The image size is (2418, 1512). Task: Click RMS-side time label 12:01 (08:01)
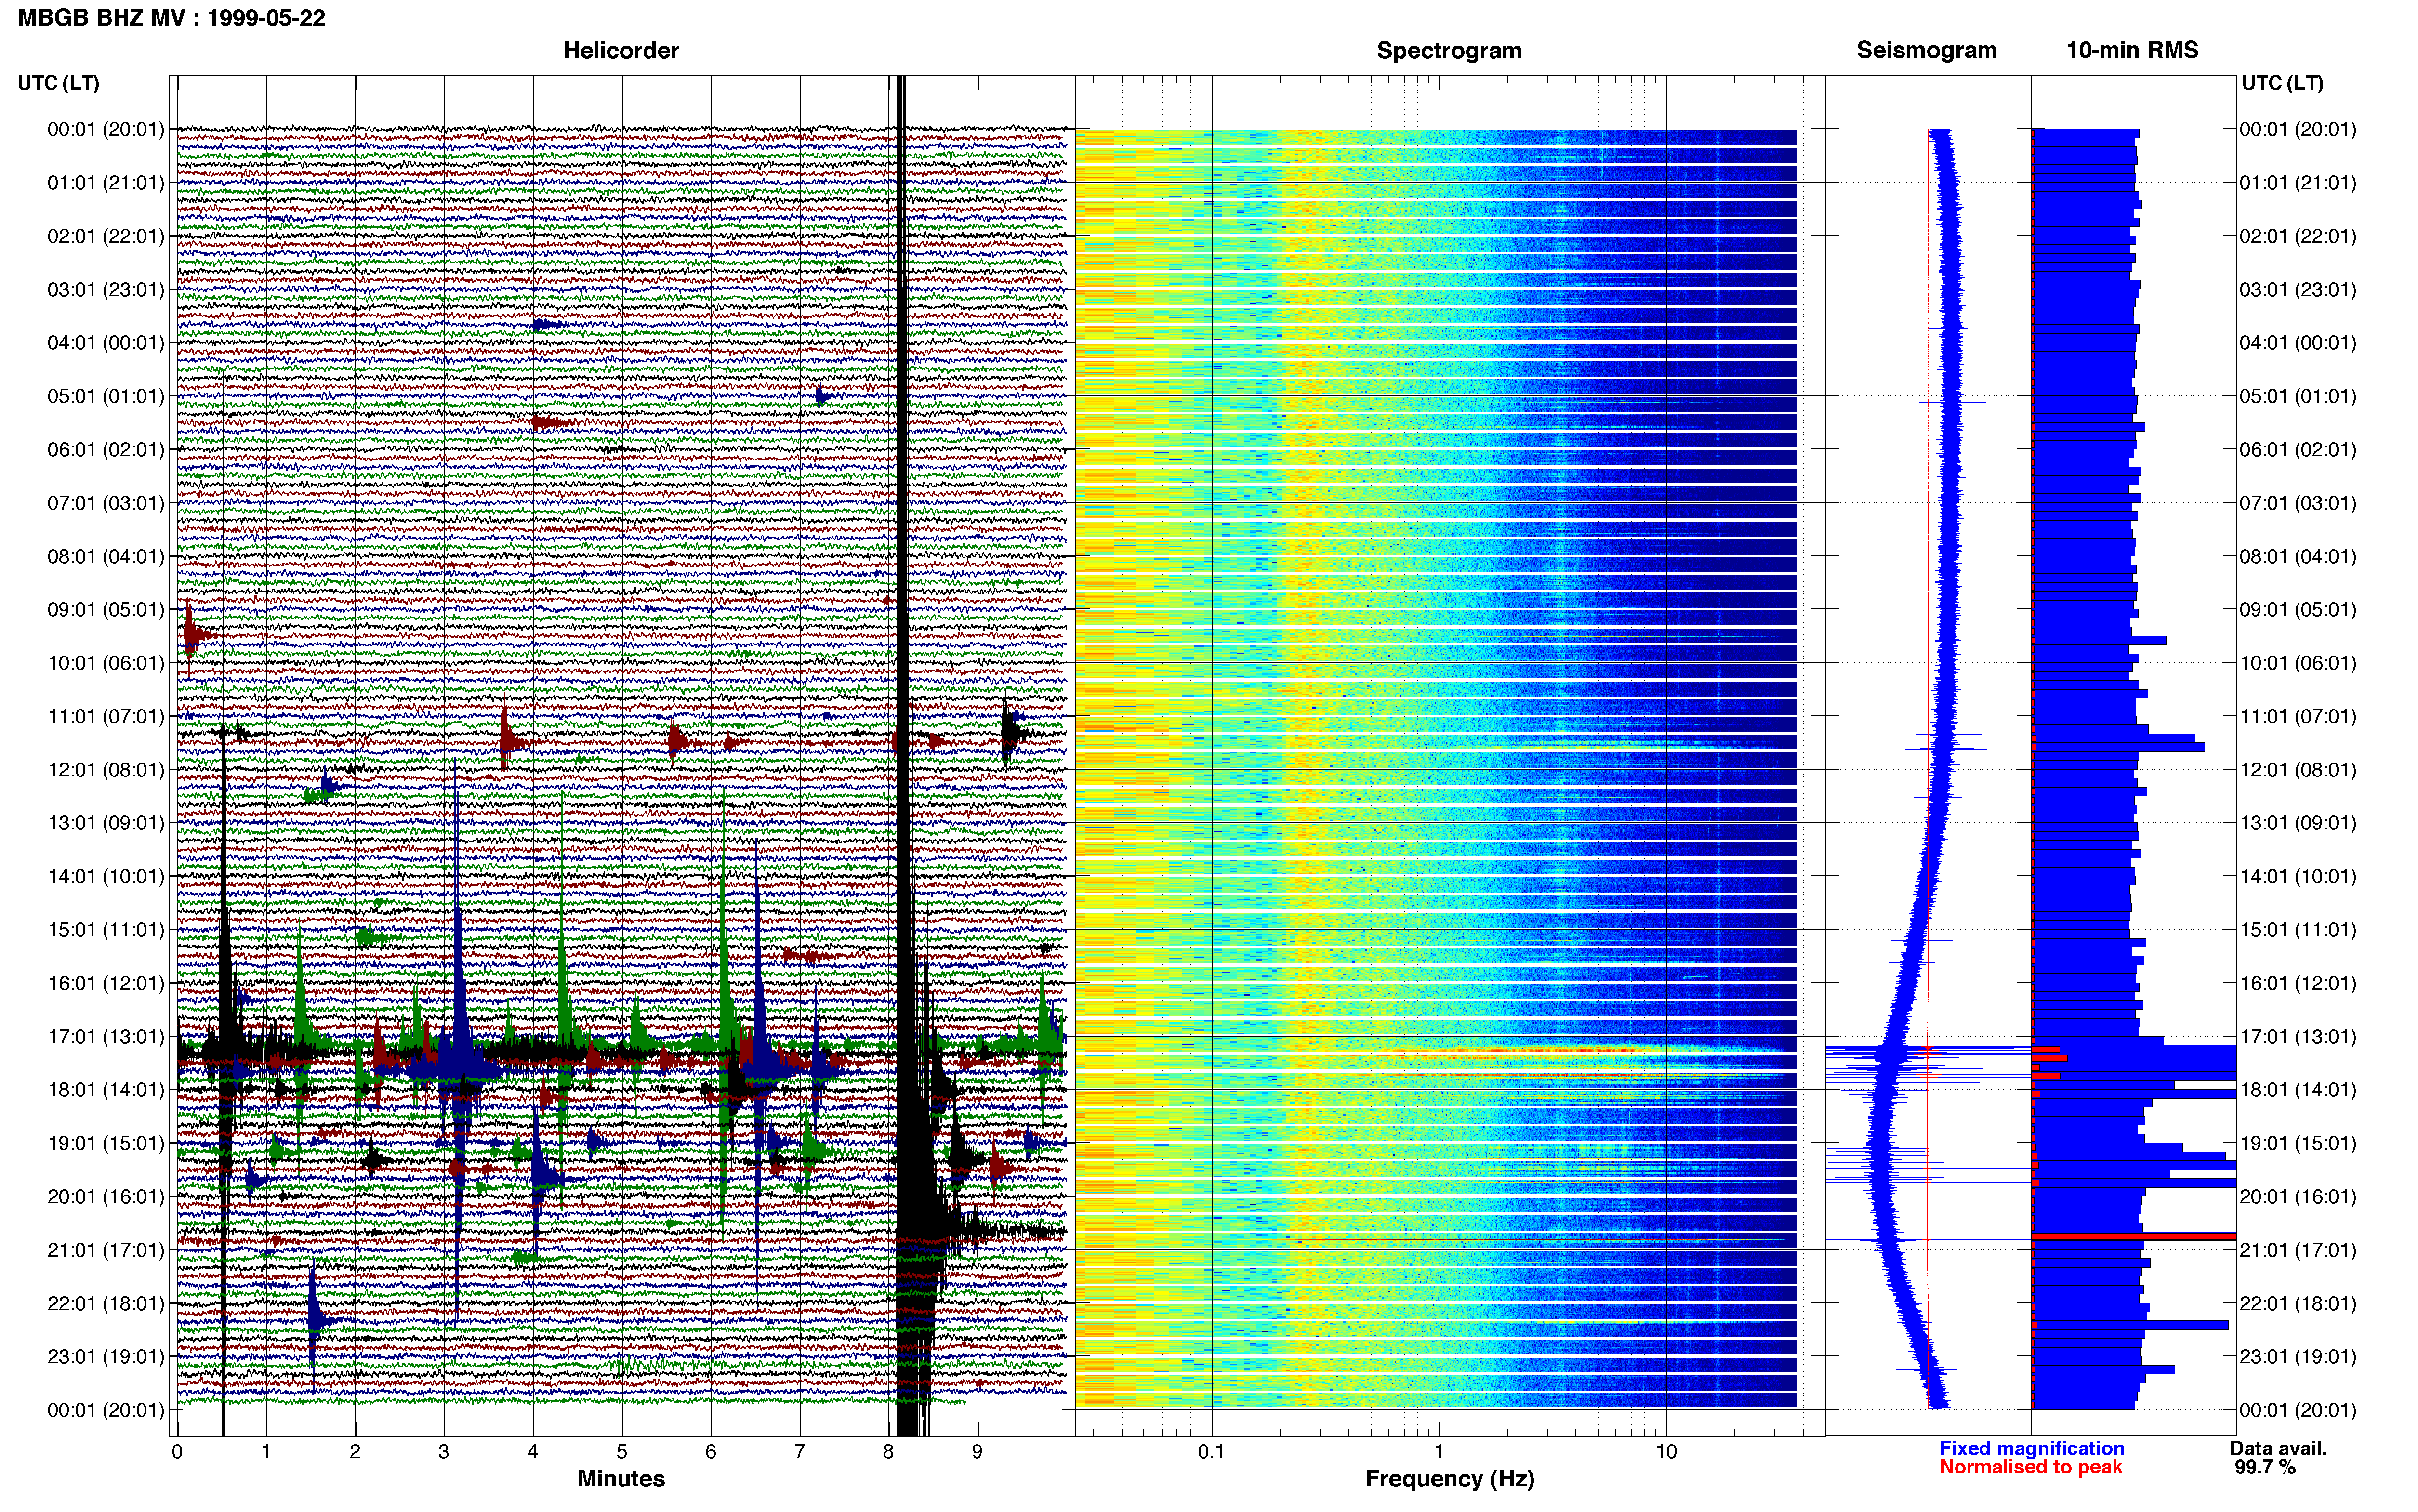coord(2298,770)
